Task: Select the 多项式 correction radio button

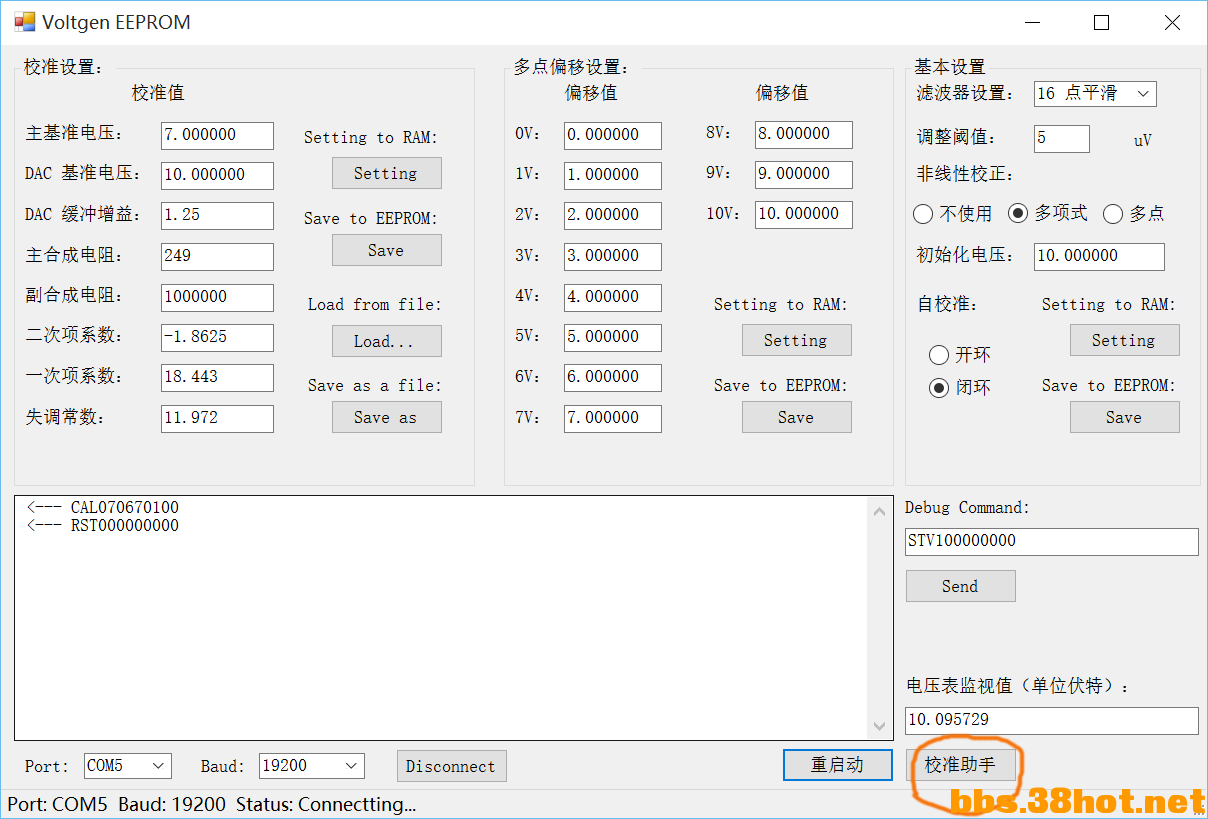Action: (1047, 213)
